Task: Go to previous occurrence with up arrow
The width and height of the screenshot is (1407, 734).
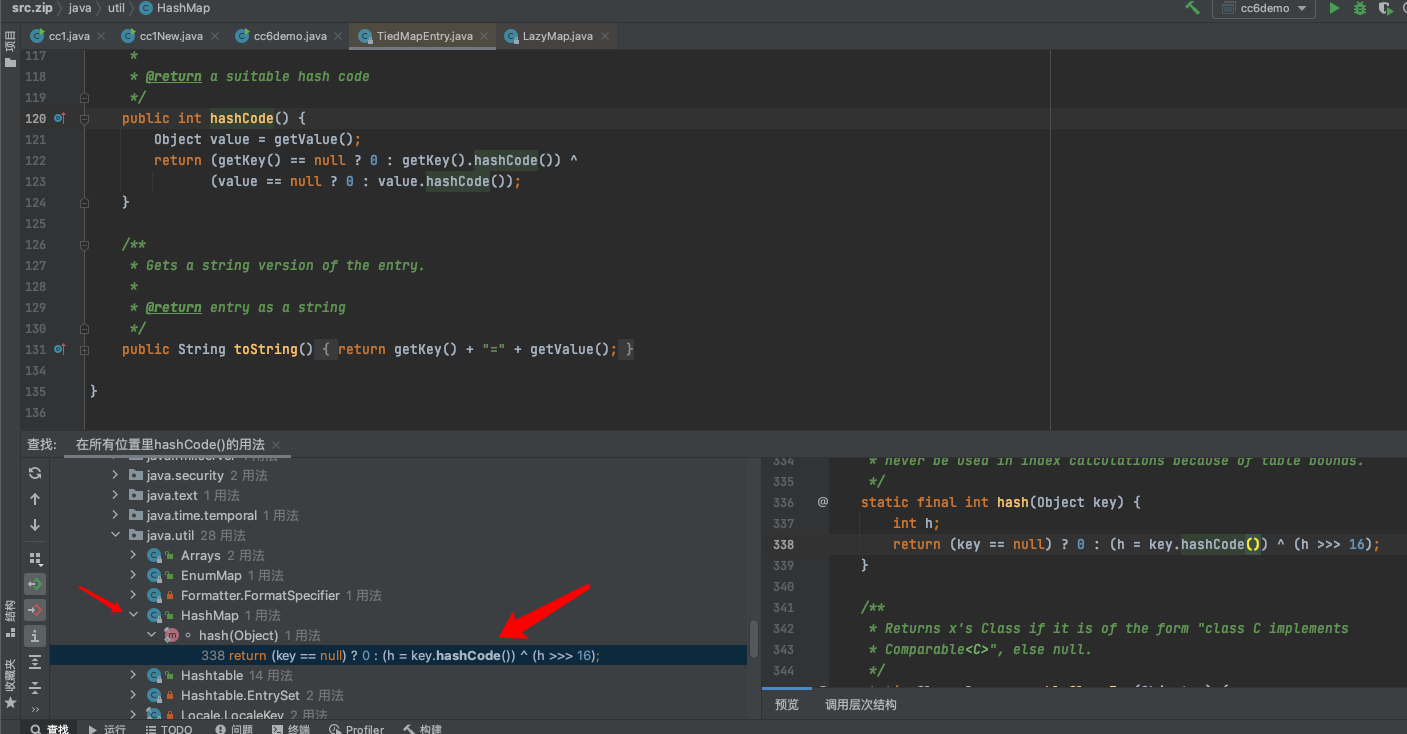Action: point(35,498)
